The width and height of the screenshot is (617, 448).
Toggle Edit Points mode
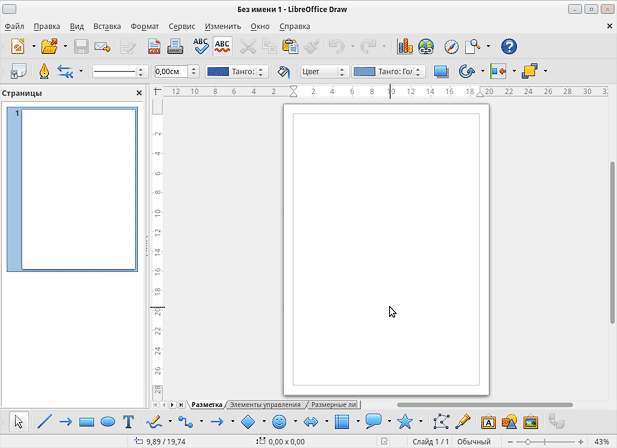click(x=441, y=422)
